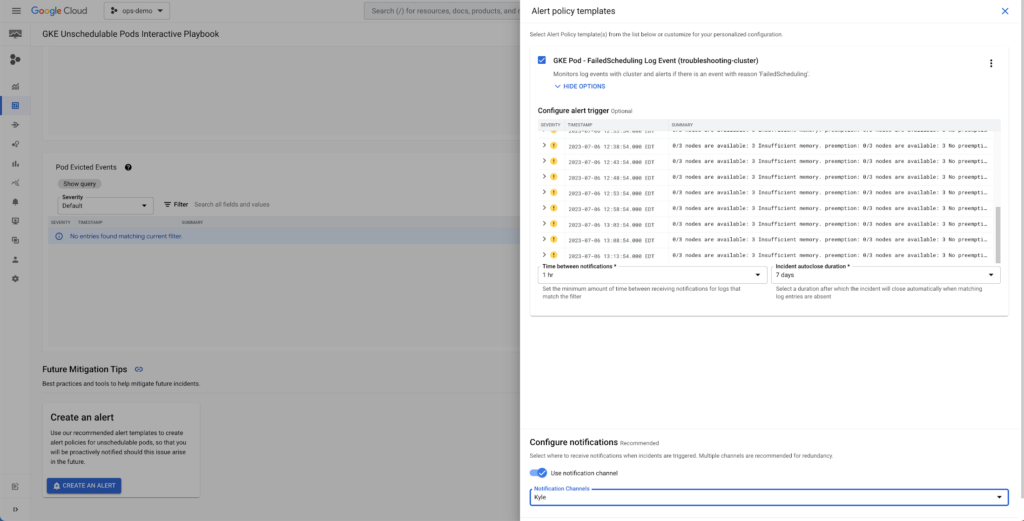Expand the 12:38:54 log entry
1024x521 pixels.
coord(543,145)
